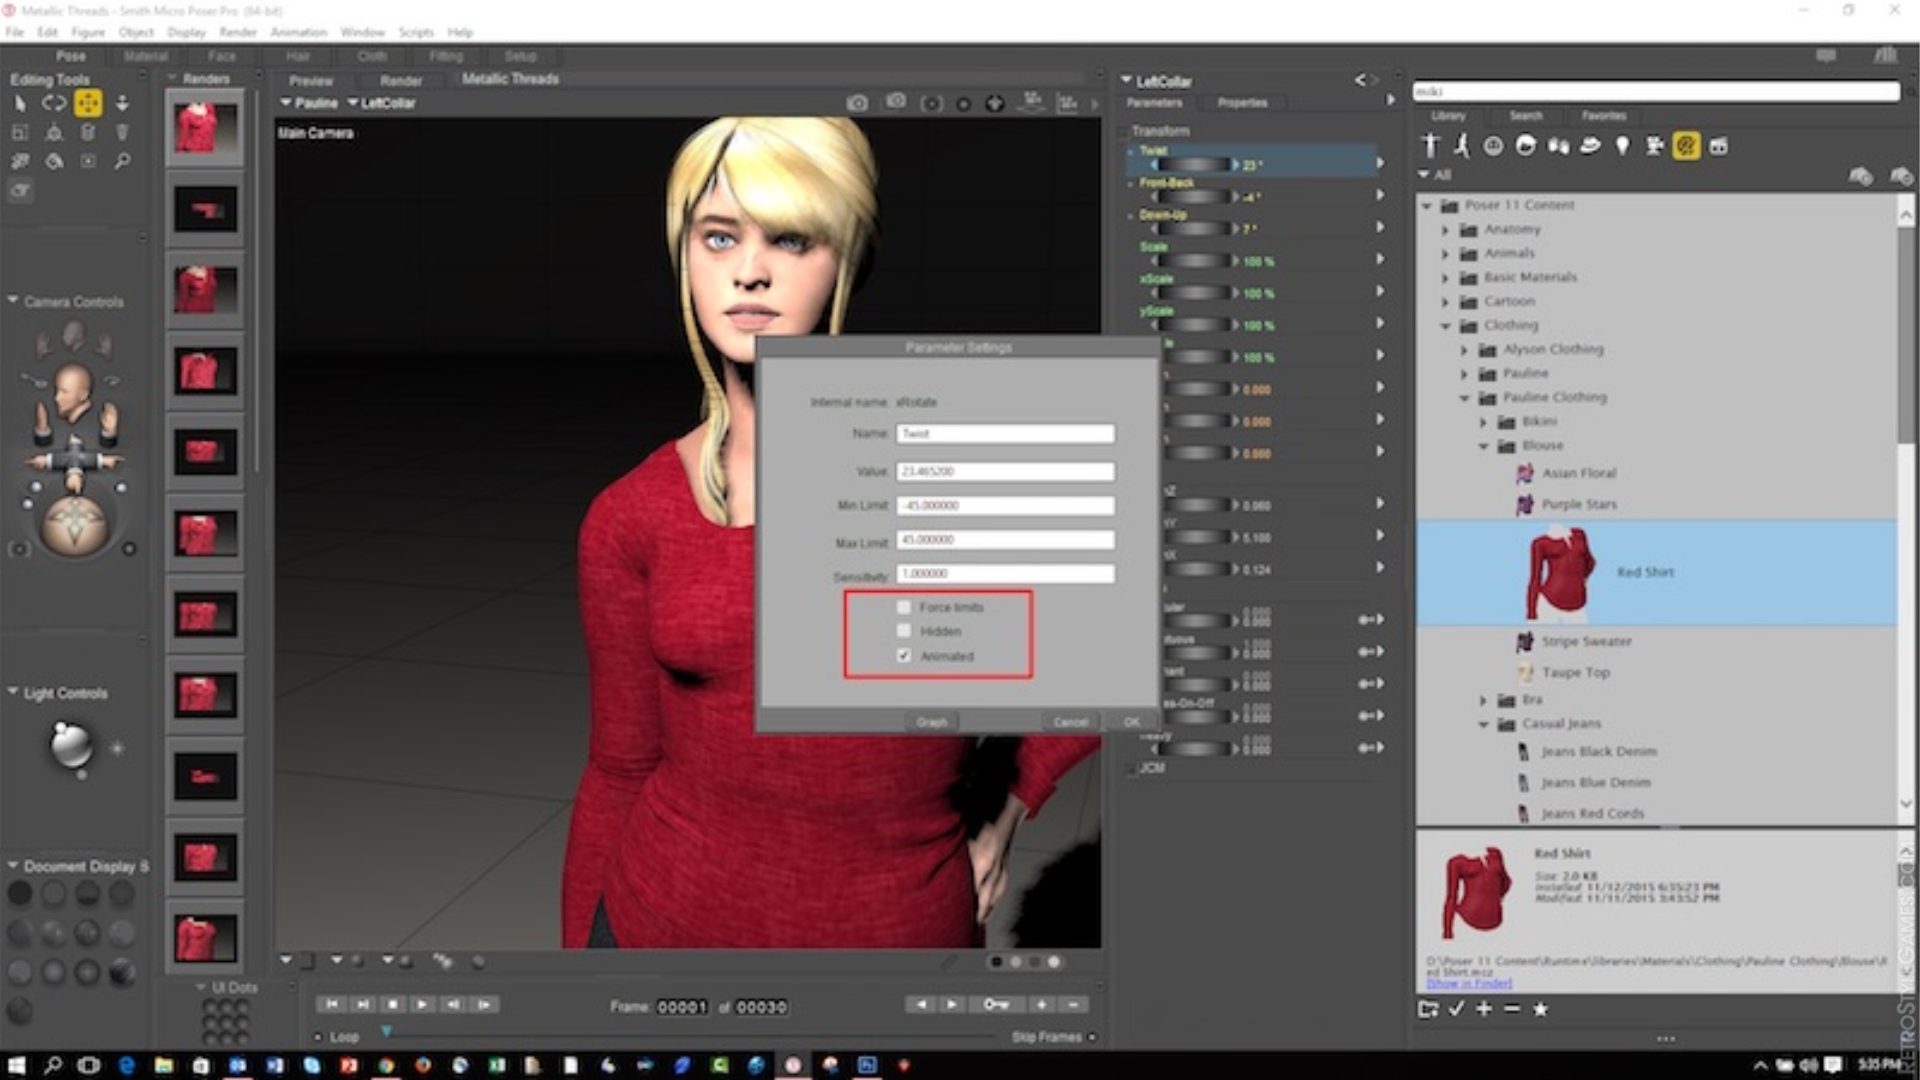Image resolution: width=1920 pixels, height=1080 pixels.
Task: Click the Graph button in Parameter Settings
Action: pyautogui.click(x=930, y=721)
